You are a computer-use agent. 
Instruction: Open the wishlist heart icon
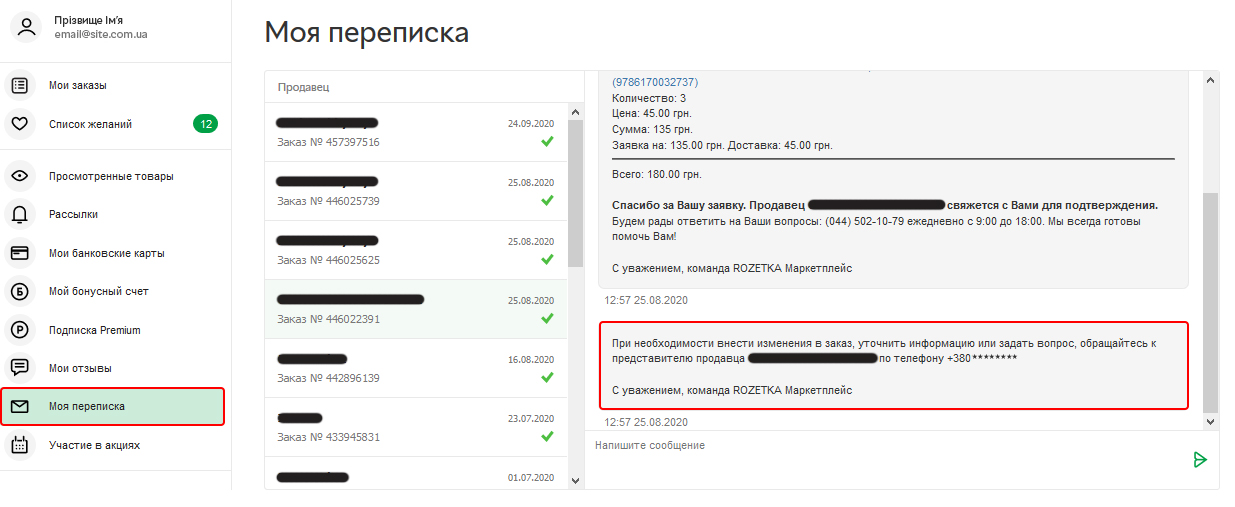tap(19, 124)
